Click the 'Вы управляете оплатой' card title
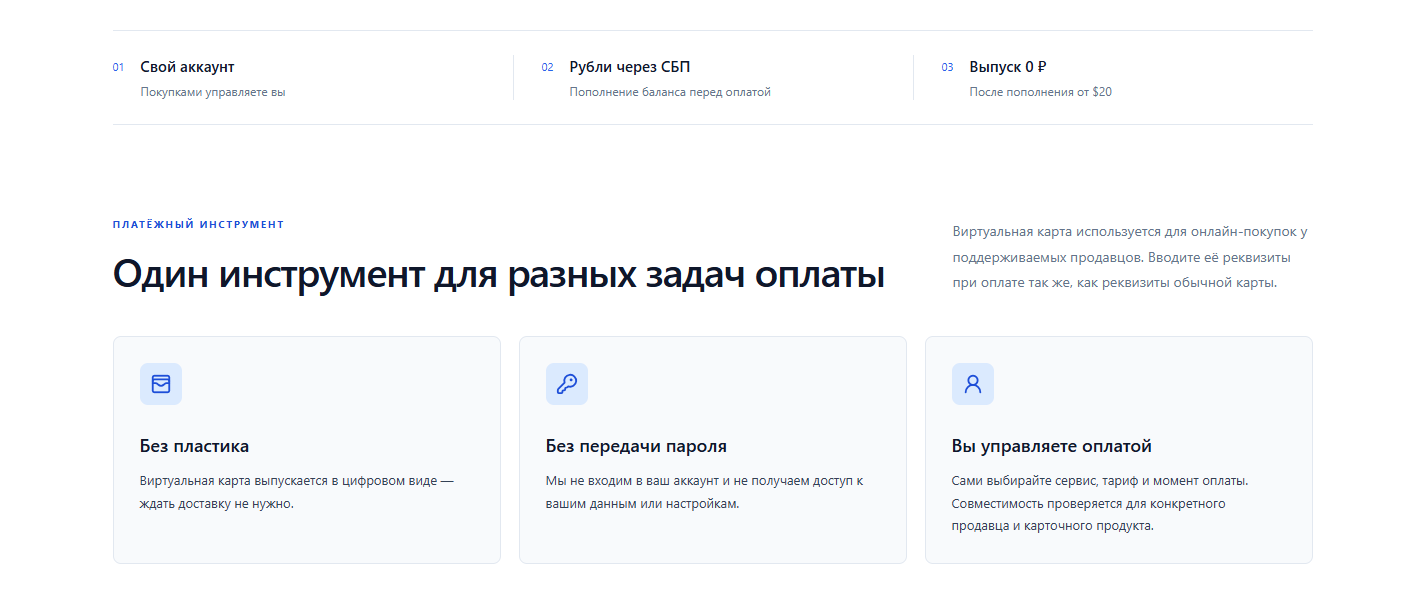 click(x=1052, y=446)
